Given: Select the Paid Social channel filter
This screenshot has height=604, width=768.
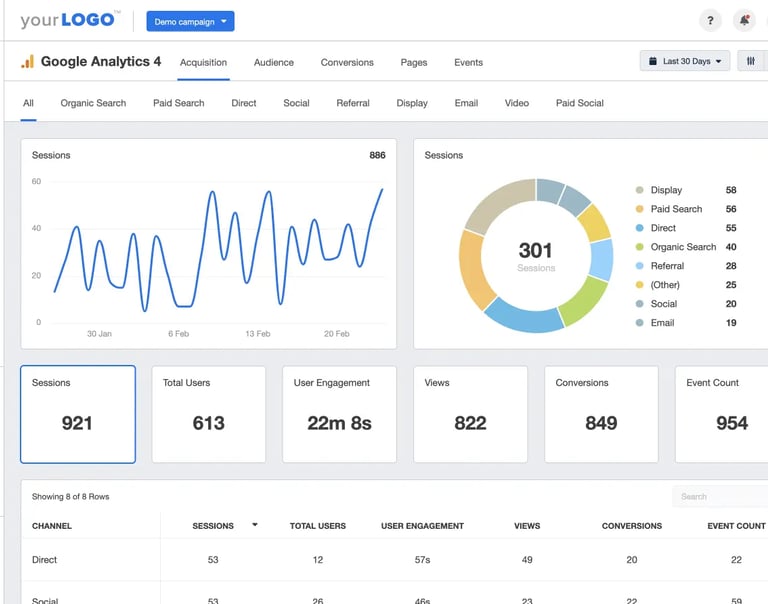Looking at the screenshot, I should (x=579, y=103).
